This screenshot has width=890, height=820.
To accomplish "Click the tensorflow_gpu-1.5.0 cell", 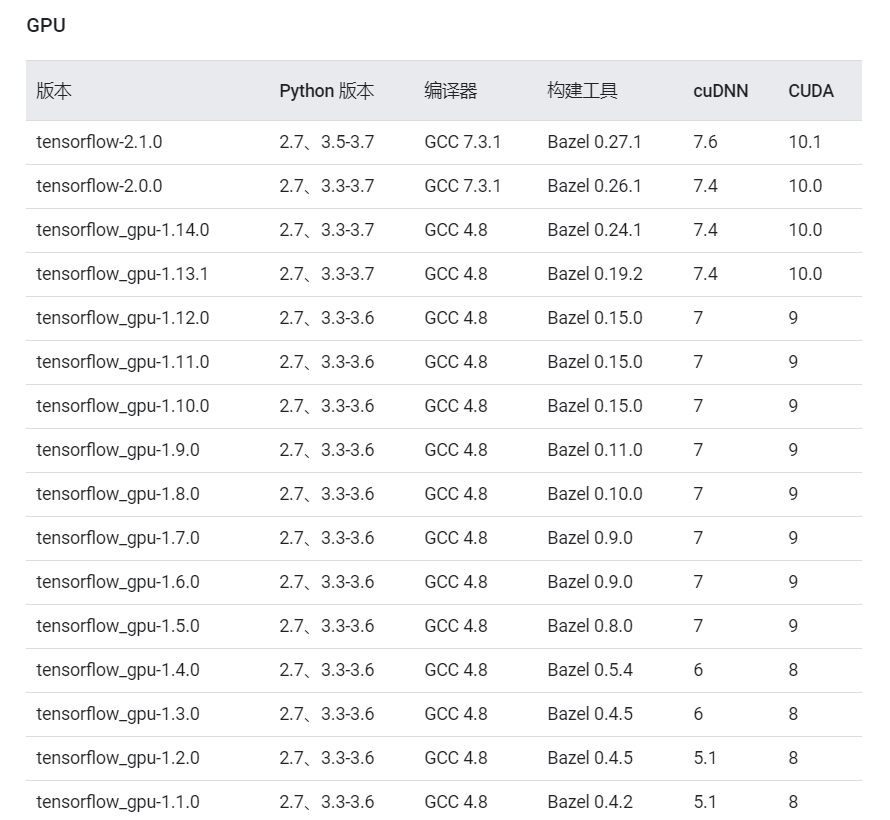I will point(118,626).
